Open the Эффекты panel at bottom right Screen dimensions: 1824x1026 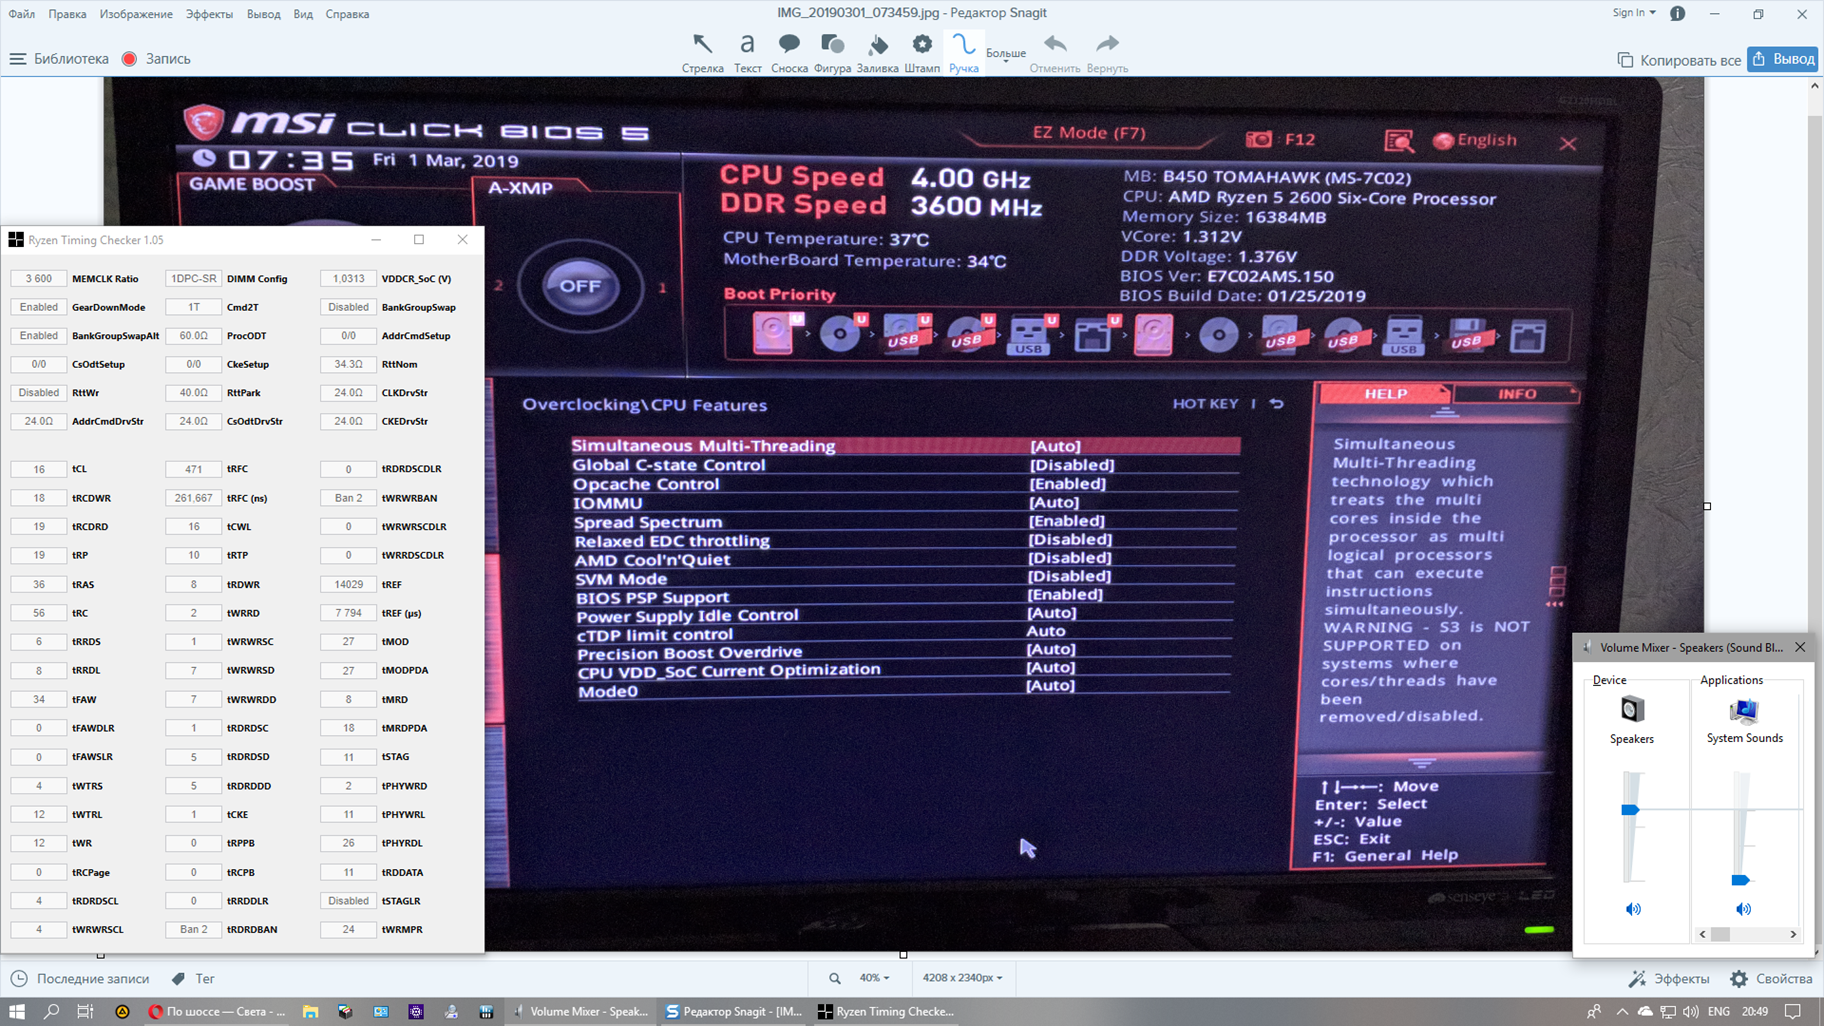[x=1669, y=979]
